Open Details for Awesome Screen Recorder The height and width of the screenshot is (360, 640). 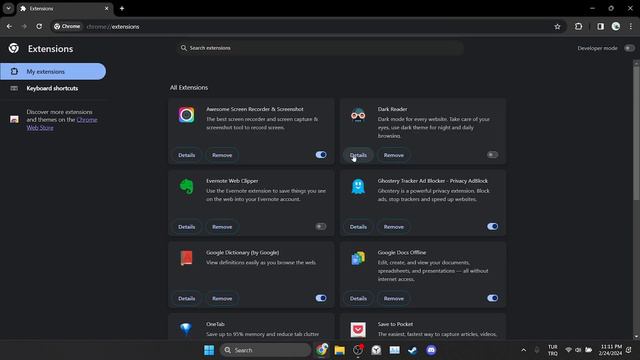coord(187,155)
